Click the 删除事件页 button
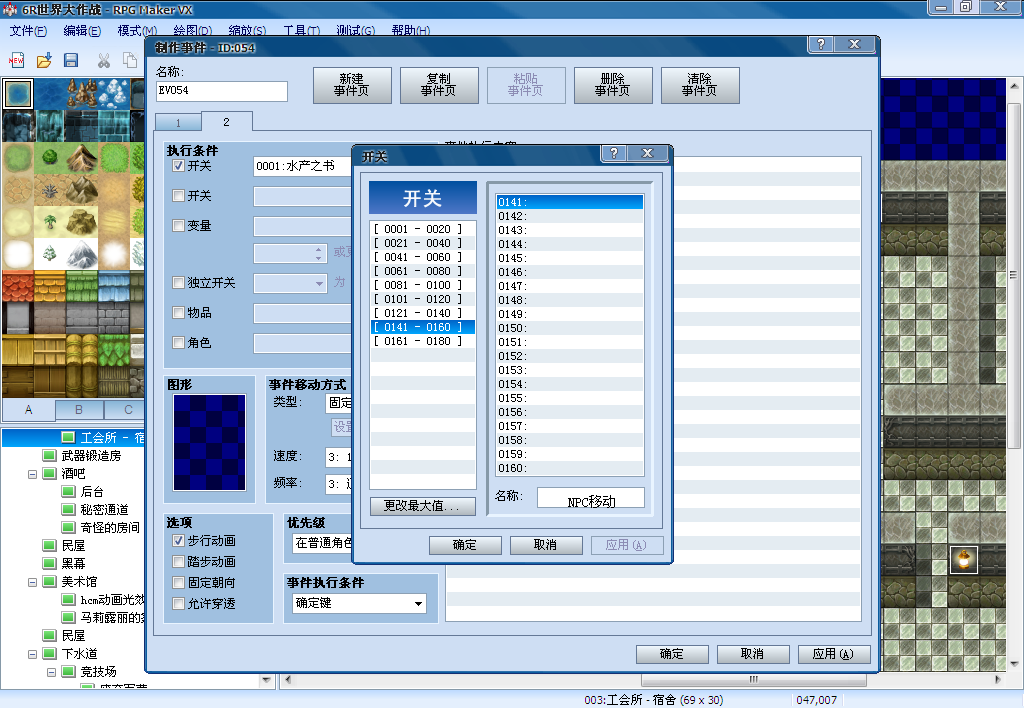This screenshot has height=708, width=1024. click(613, 86)
